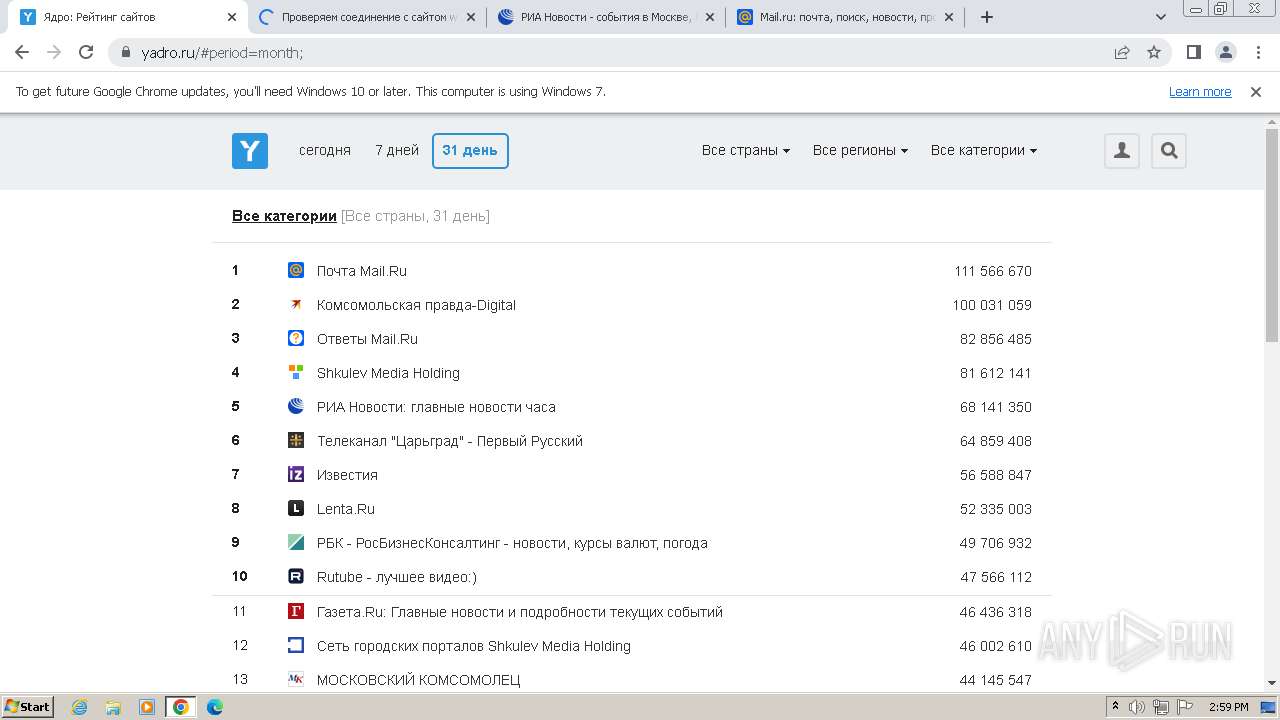1280x720 pixels.
Task: Click the Start button
Action: click(x=28, y=706)
